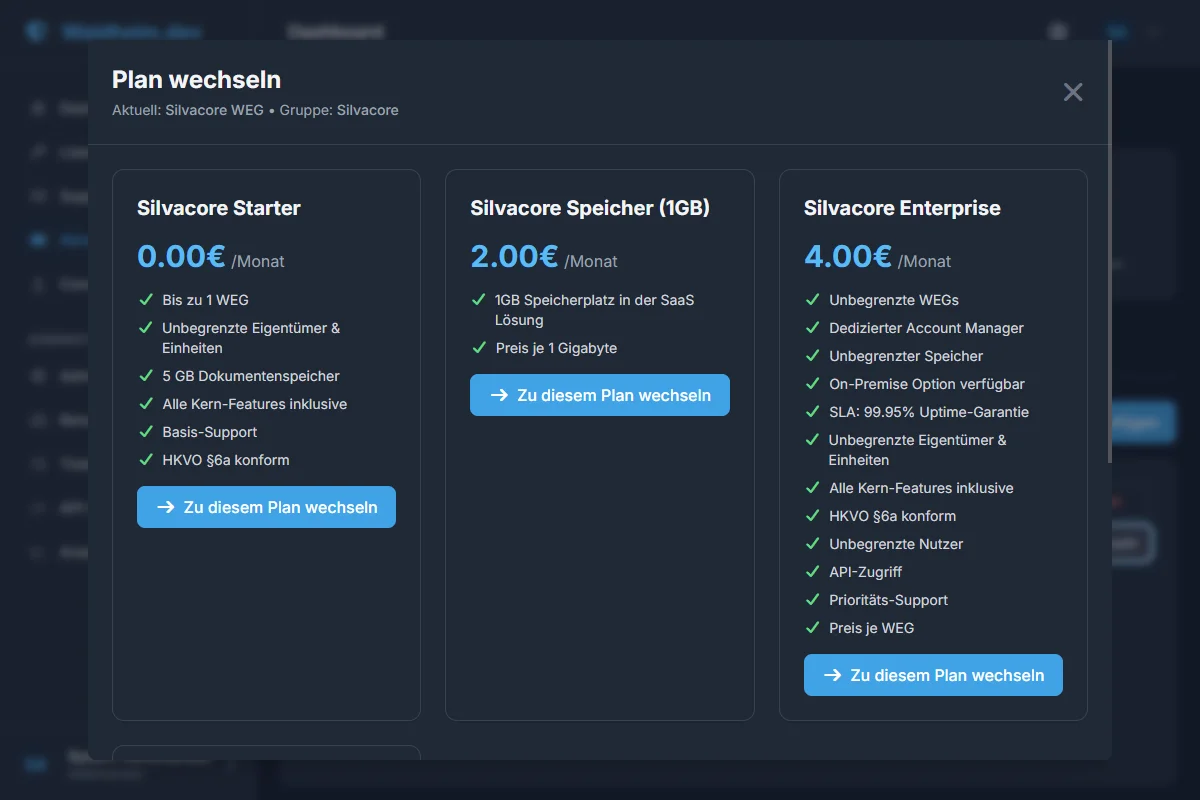The height and width of the screenshot is (800, 1200).
Task: Close the Plan wechseln dialog
Action: pyautogui.click(x=1073, y=93)
